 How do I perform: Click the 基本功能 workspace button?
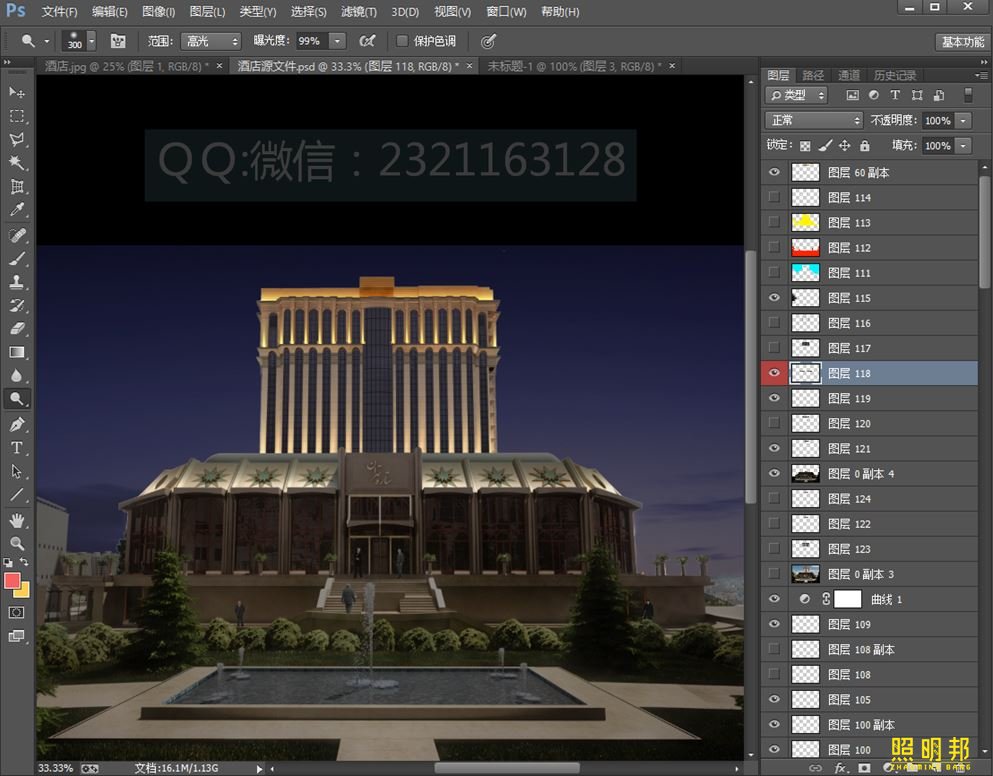[x=963, y=41]
